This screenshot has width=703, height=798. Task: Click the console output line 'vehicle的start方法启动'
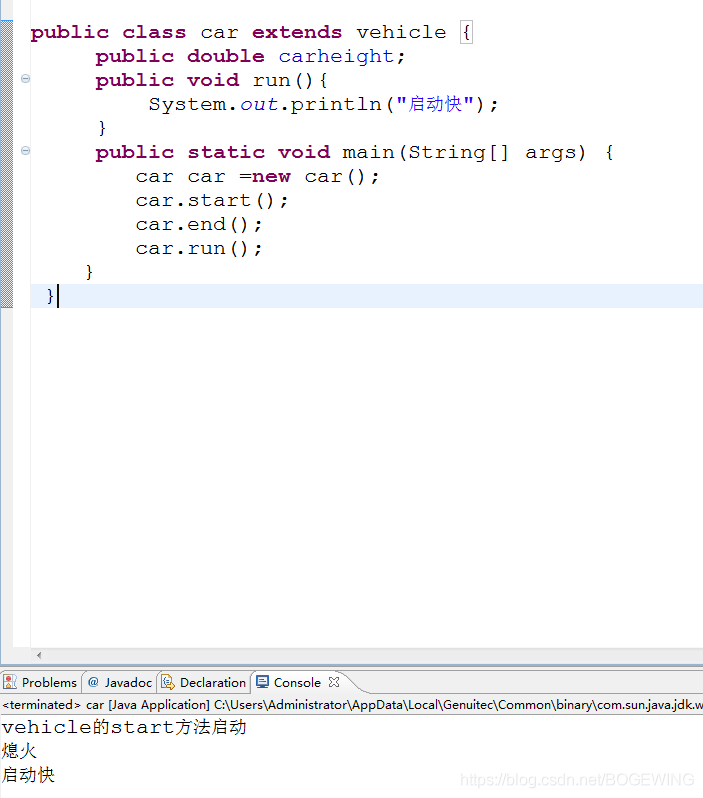point(124,727)
